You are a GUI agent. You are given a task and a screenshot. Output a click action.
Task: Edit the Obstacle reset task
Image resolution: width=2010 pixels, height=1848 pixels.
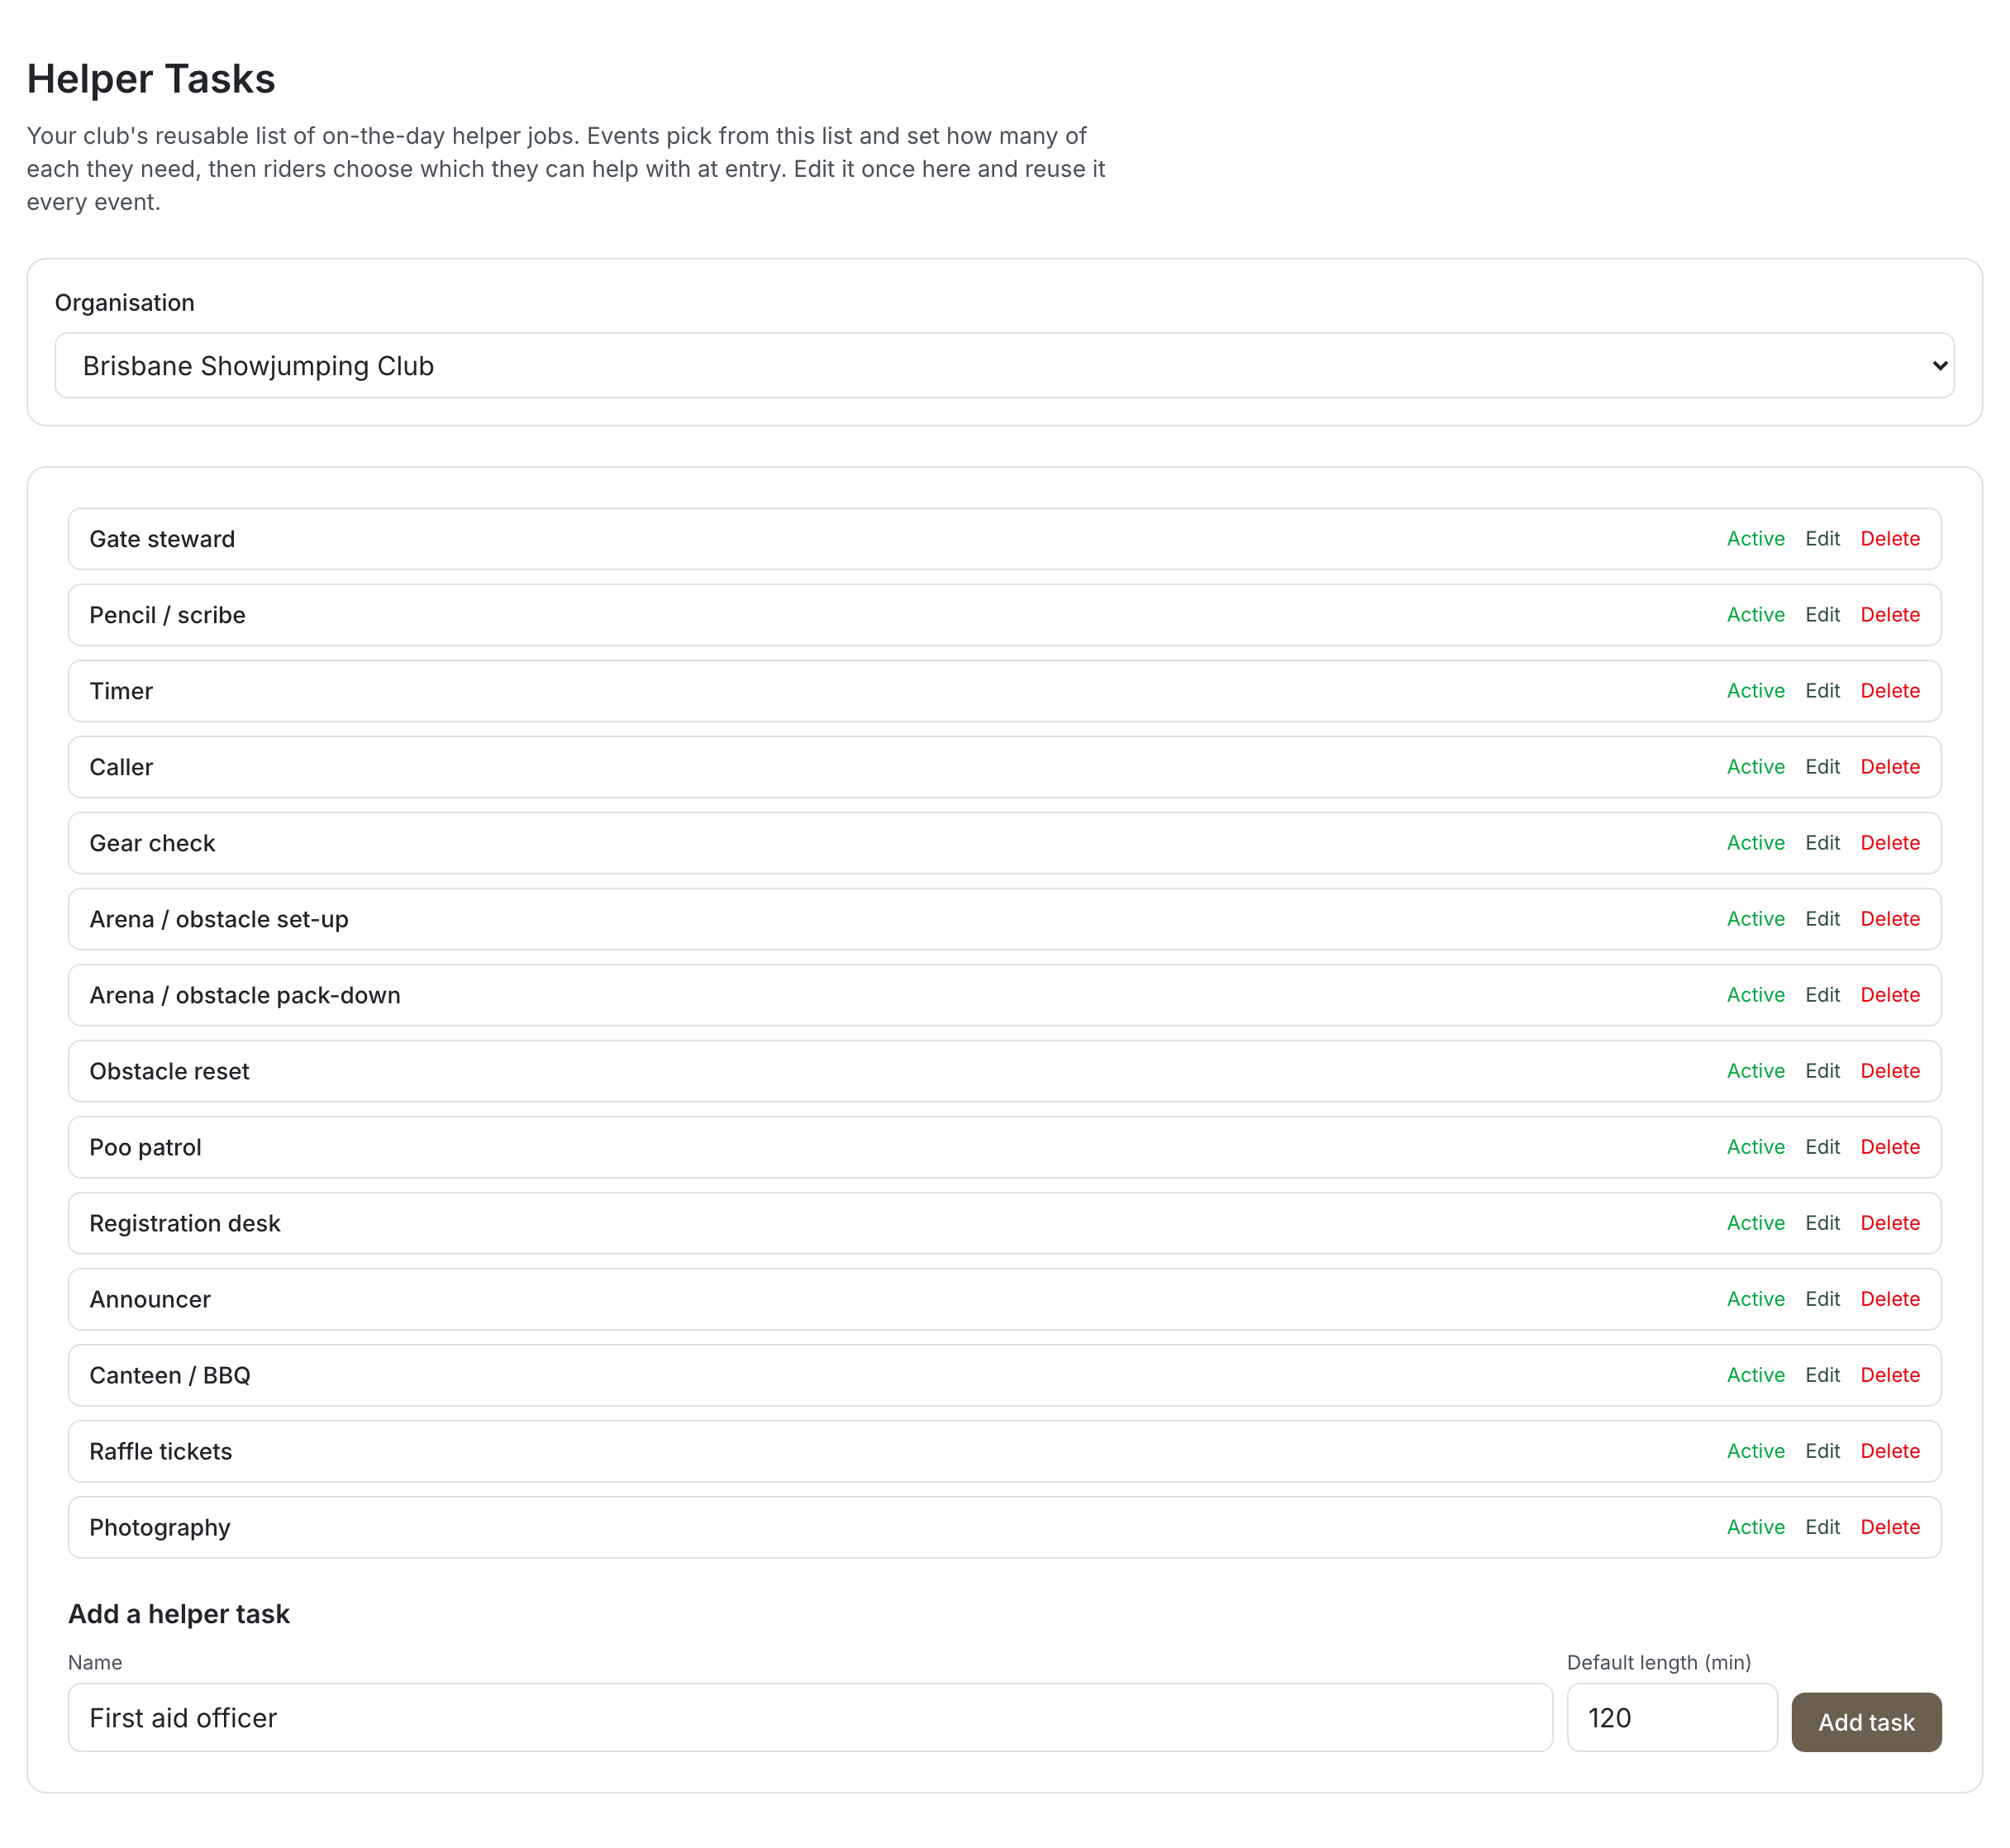pos(1822,1071)
